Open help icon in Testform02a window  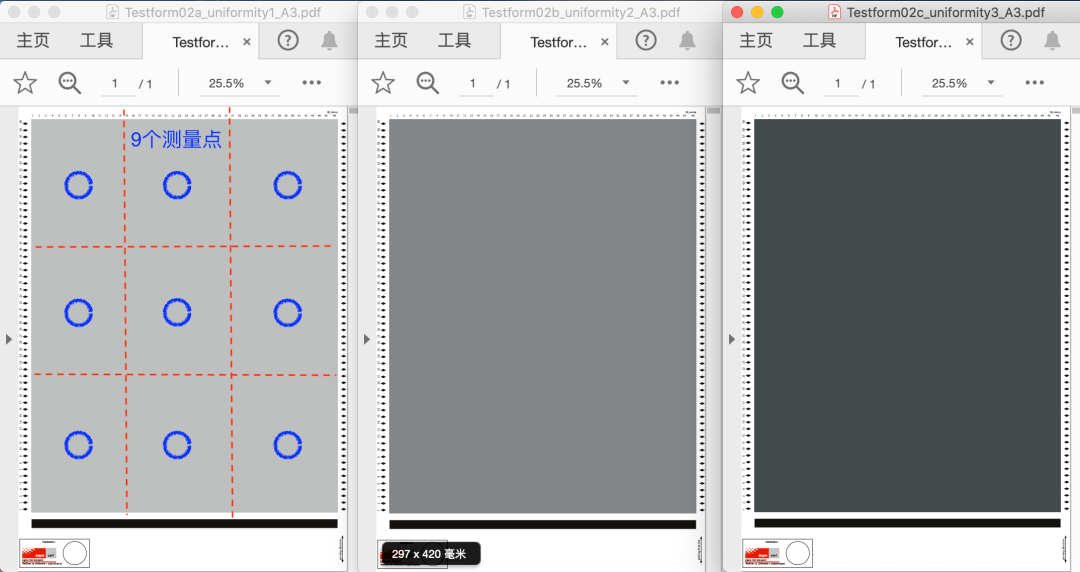click(x=288, y=40)
